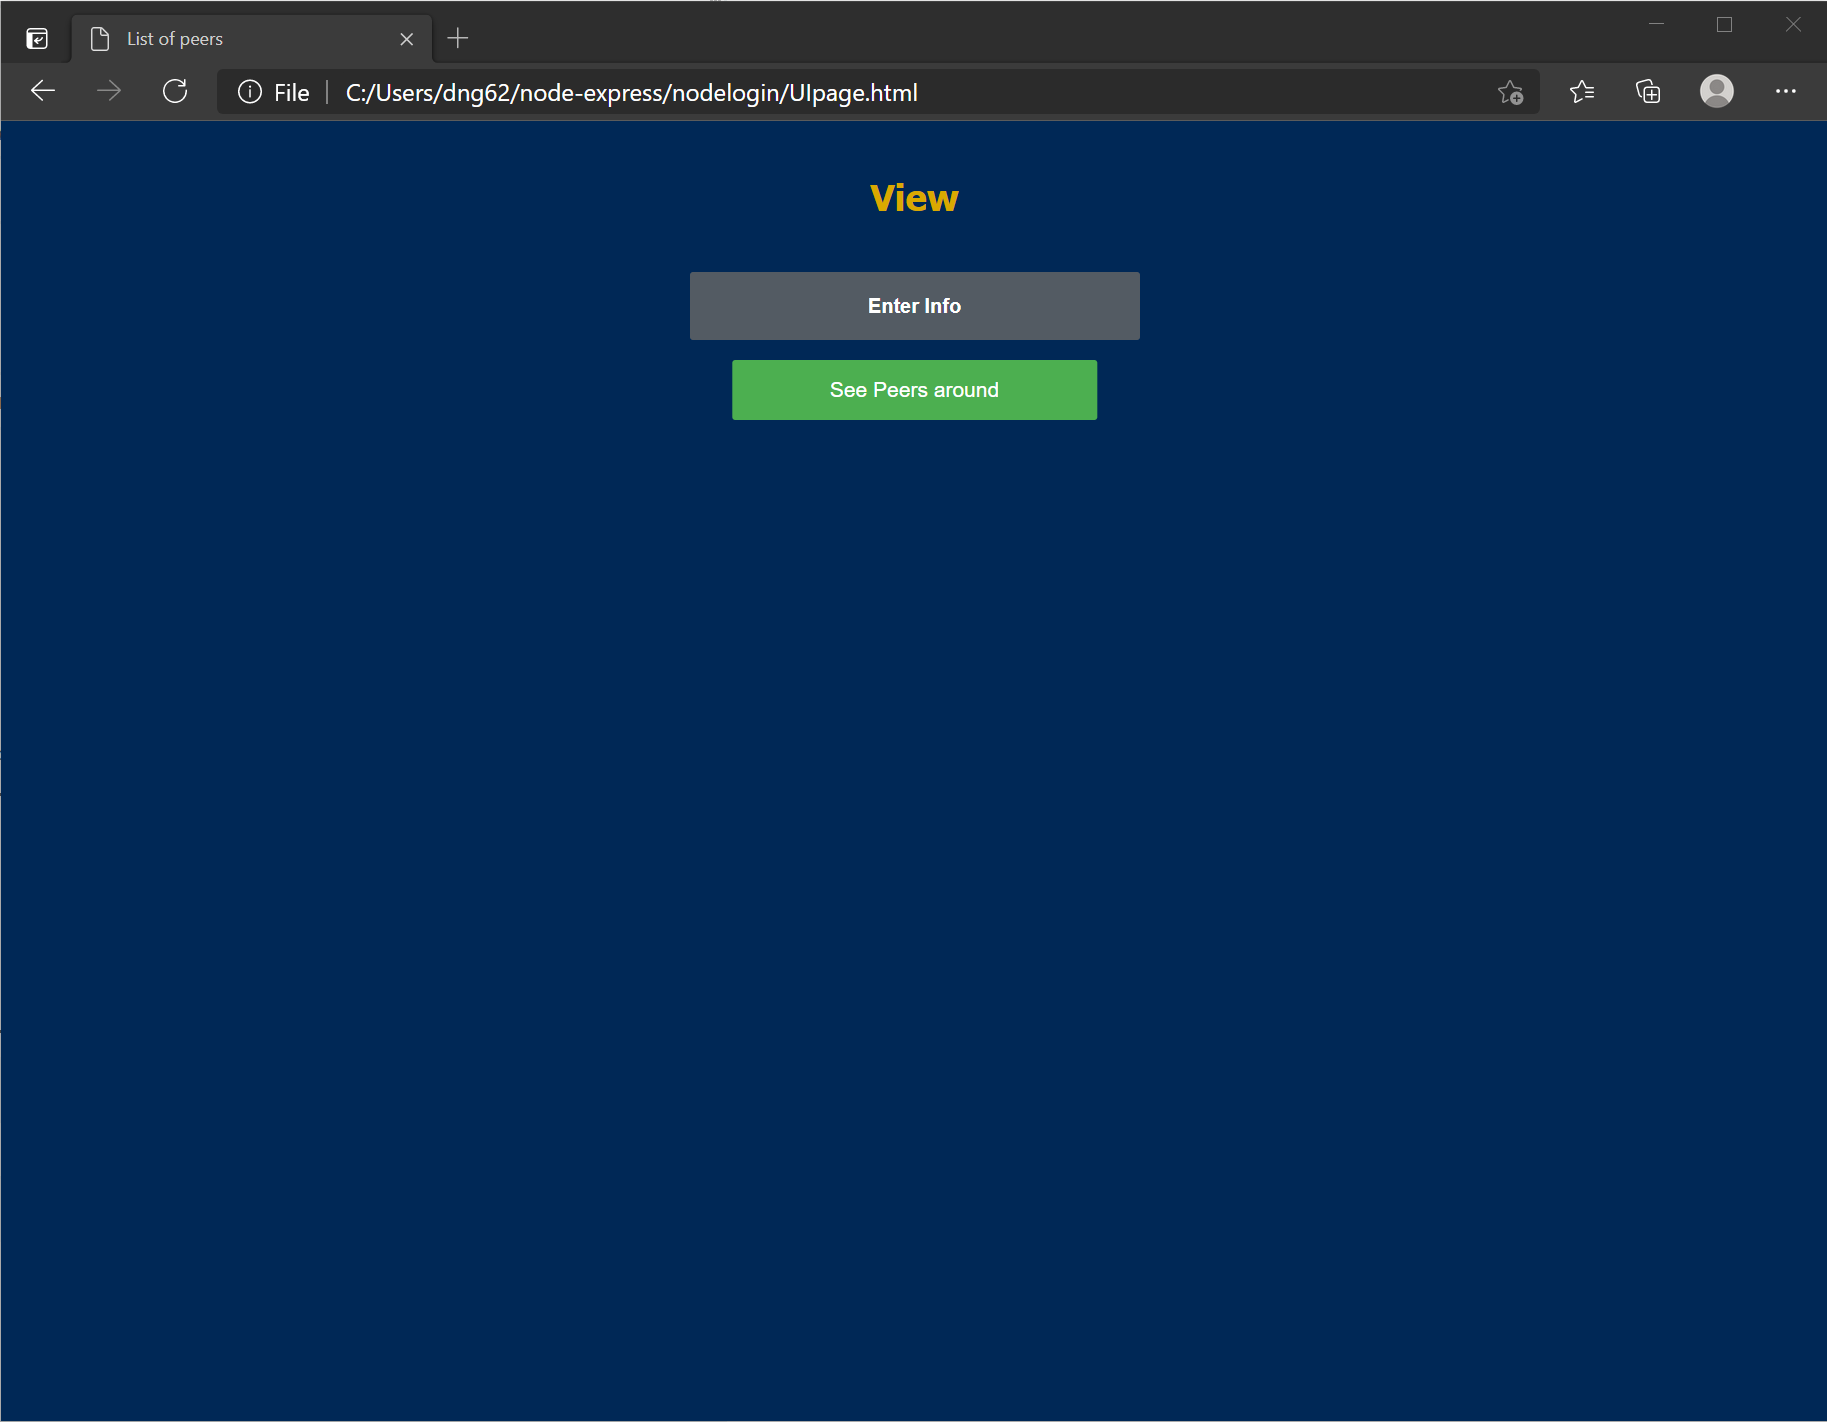Open the Collections icon

coord(1647,92)
